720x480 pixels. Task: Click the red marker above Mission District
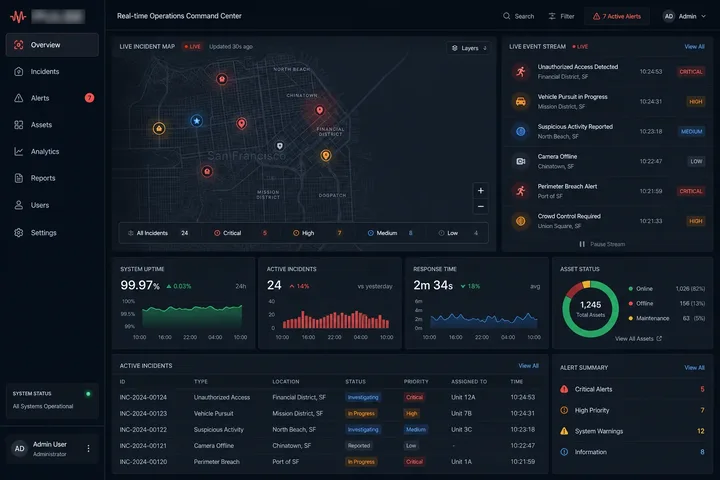tap(207, 172)
